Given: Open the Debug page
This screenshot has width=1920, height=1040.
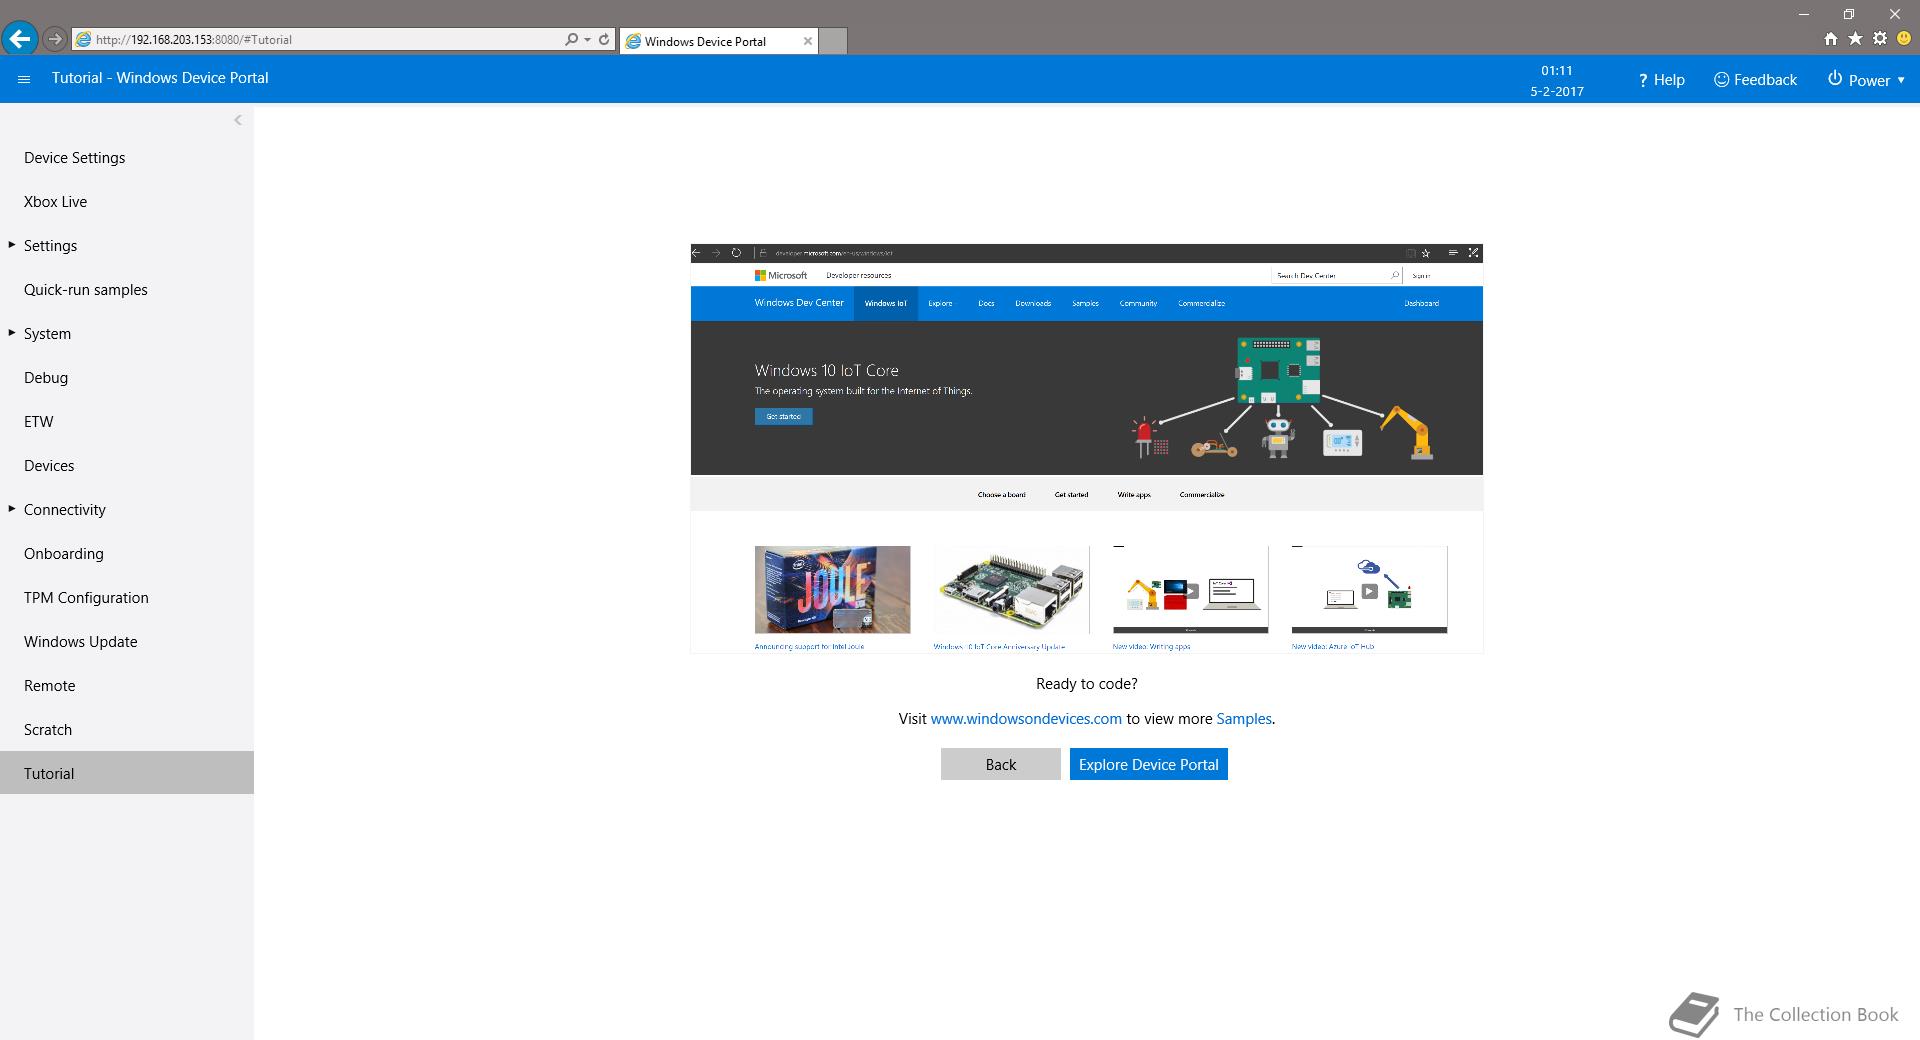Looking at the screenshot, I should (x=46, y=378).
